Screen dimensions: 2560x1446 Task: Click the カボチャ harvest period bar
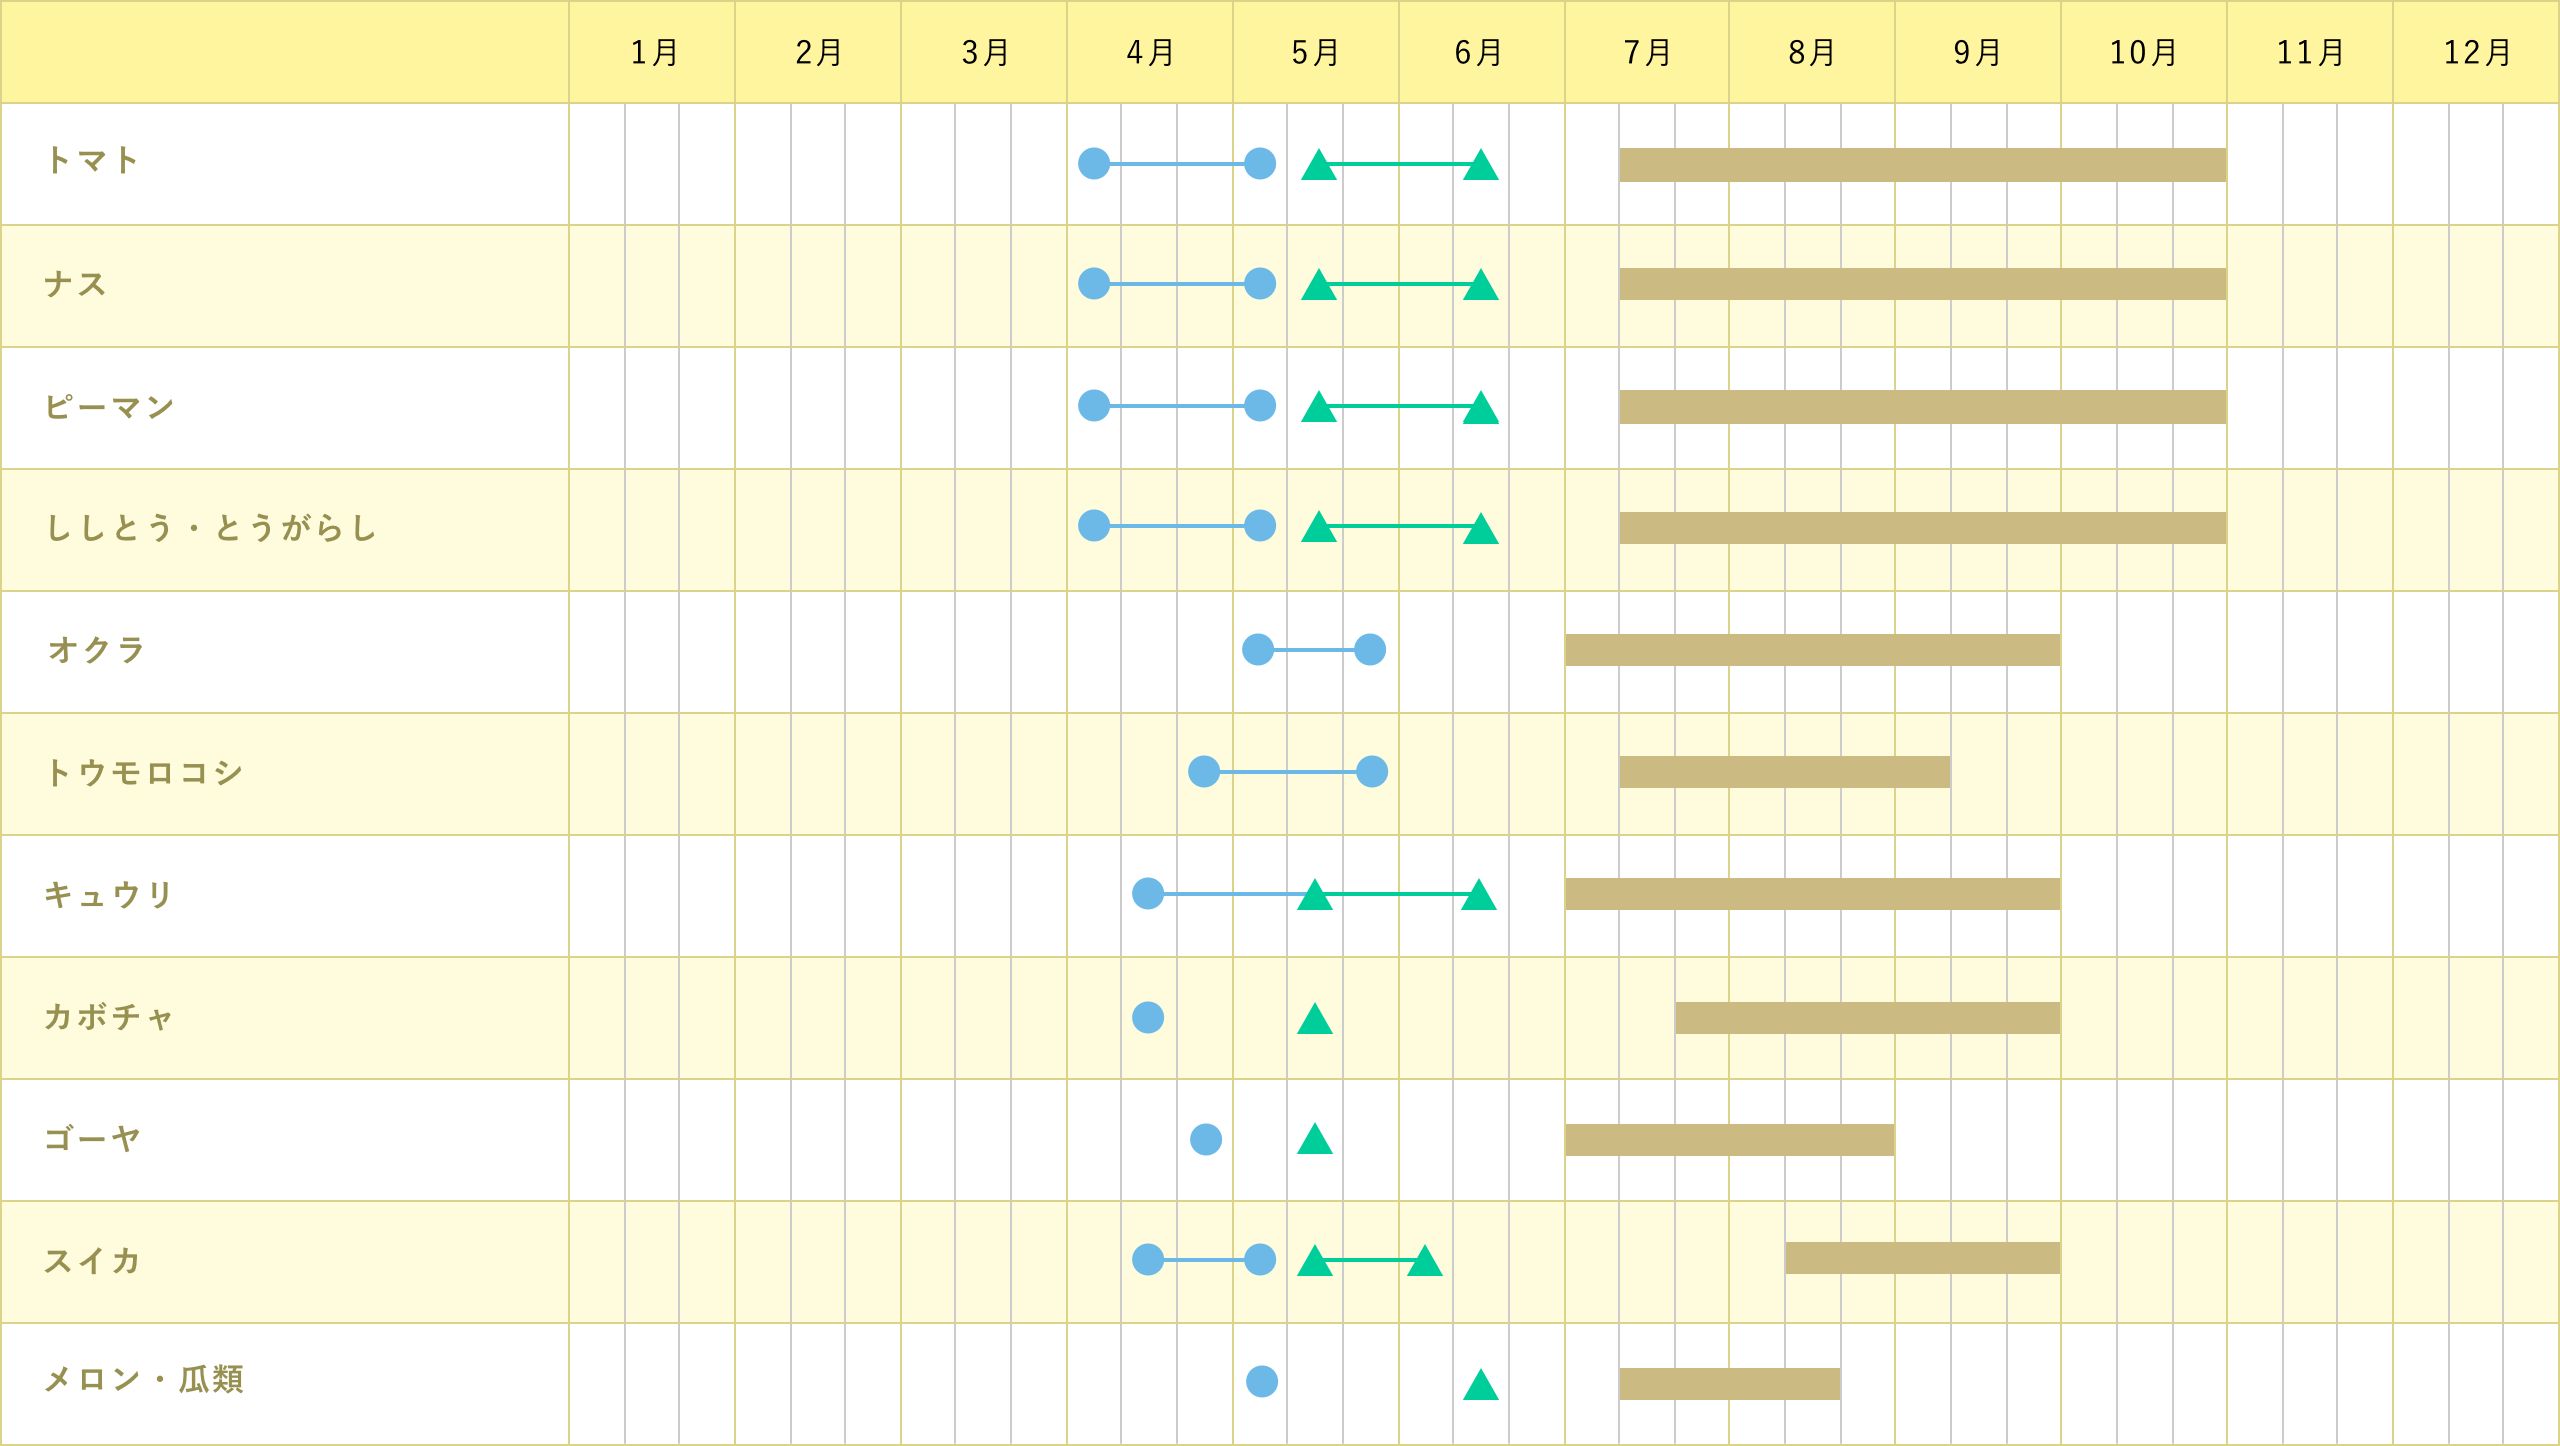1867,1018
